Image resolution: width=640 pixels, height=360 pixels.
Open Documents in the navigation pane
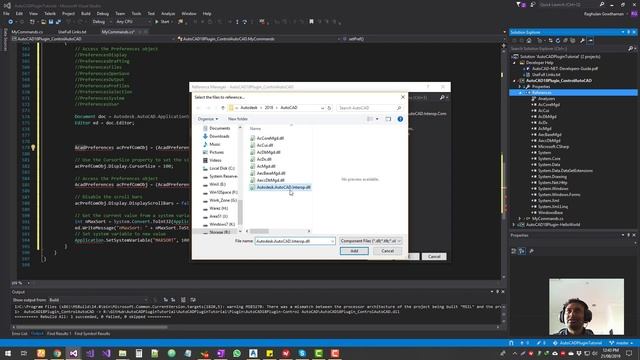click(x=220, y=128)
